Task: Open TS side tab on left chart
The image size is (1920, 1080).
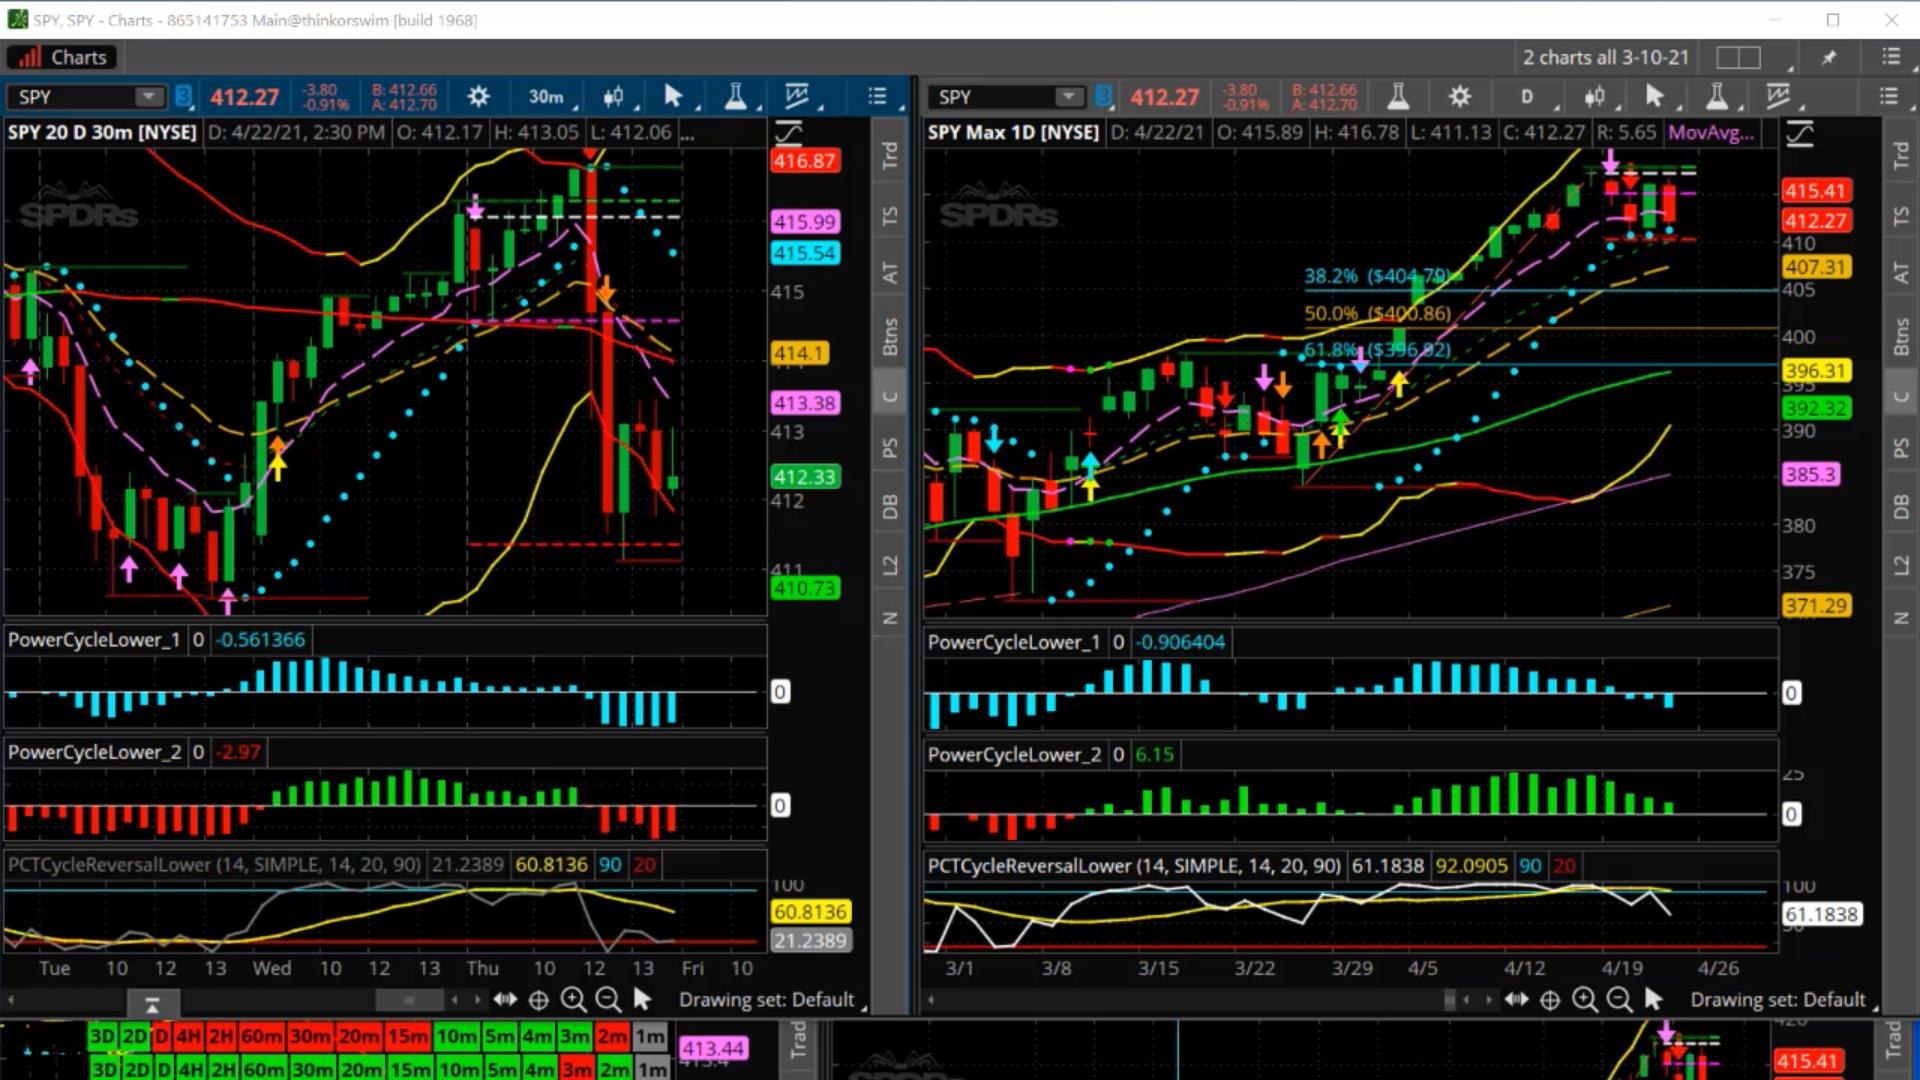Action: pos(889,216)
